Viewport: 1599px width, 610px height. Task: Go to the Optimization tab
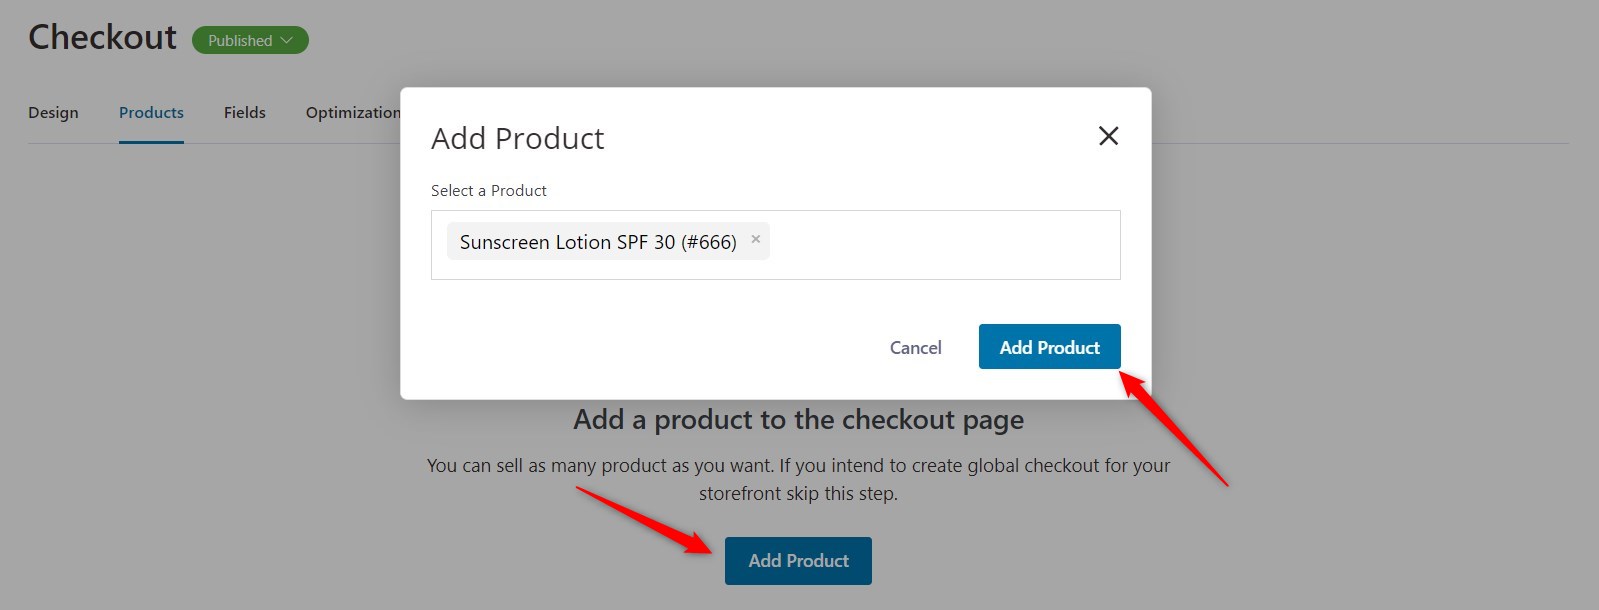pyautogui.click(x=352, y=113)
